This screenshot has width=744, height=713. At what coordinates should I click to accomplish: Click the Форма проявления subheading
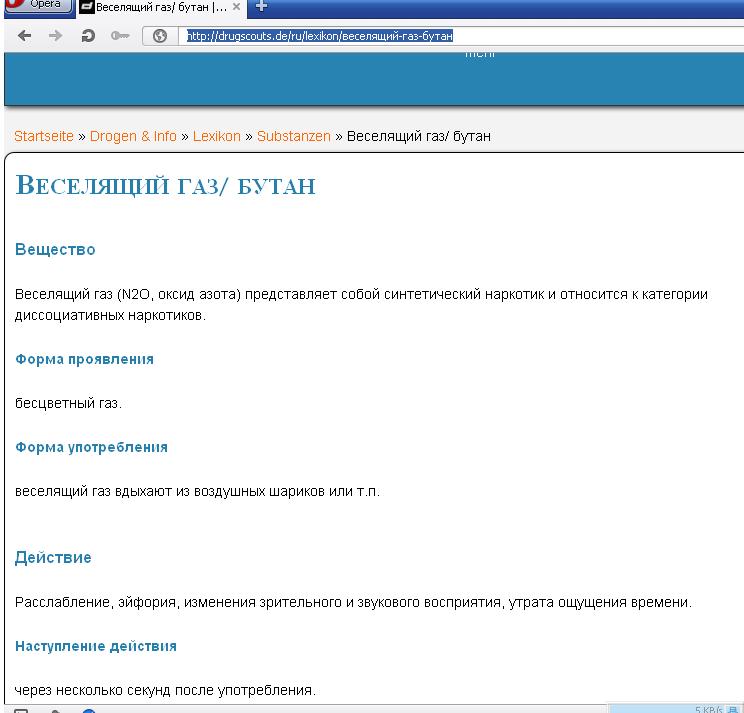pos(84,359)
